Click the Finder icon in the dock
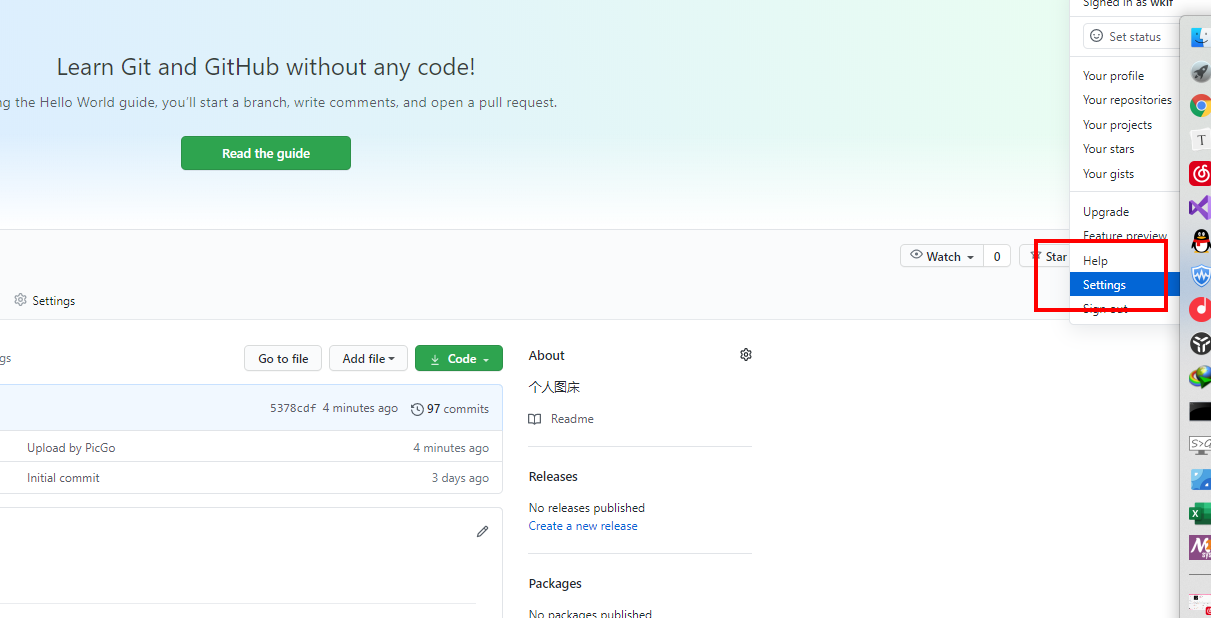The width and height of the screenshot is (1211, 618). pos(1200,38)
